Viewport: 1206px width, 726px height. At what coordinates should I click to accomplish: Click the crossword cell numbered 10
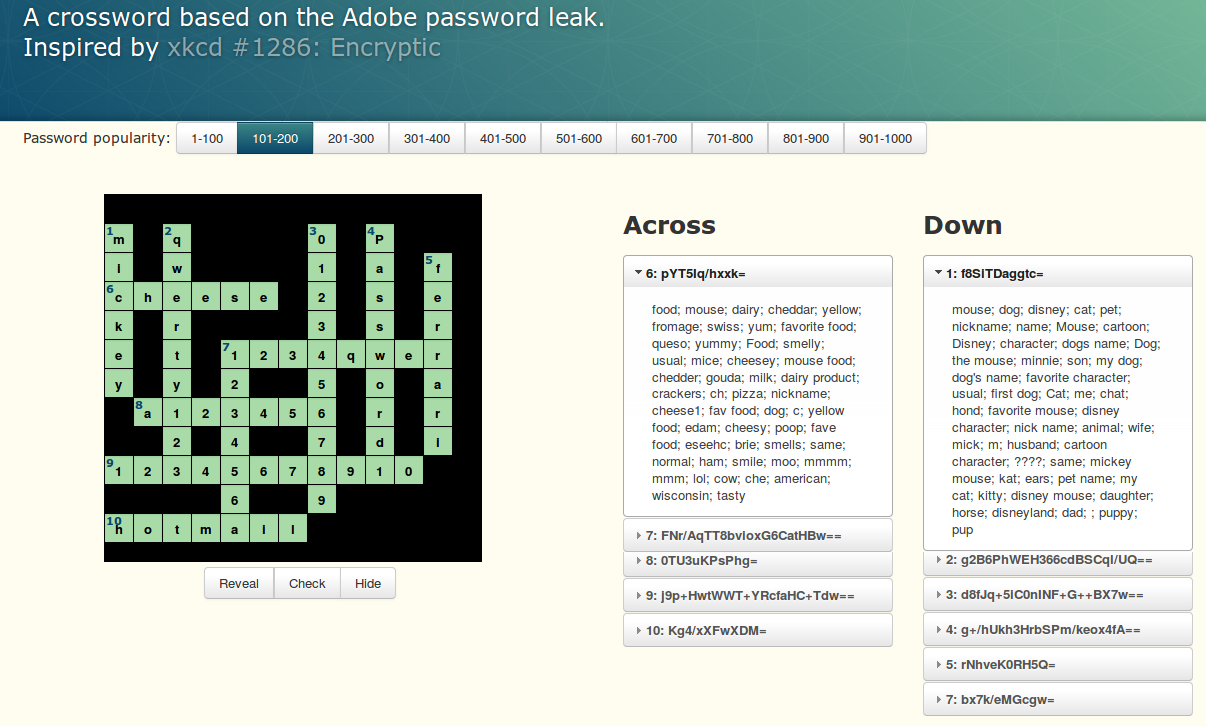coord(119,529)
